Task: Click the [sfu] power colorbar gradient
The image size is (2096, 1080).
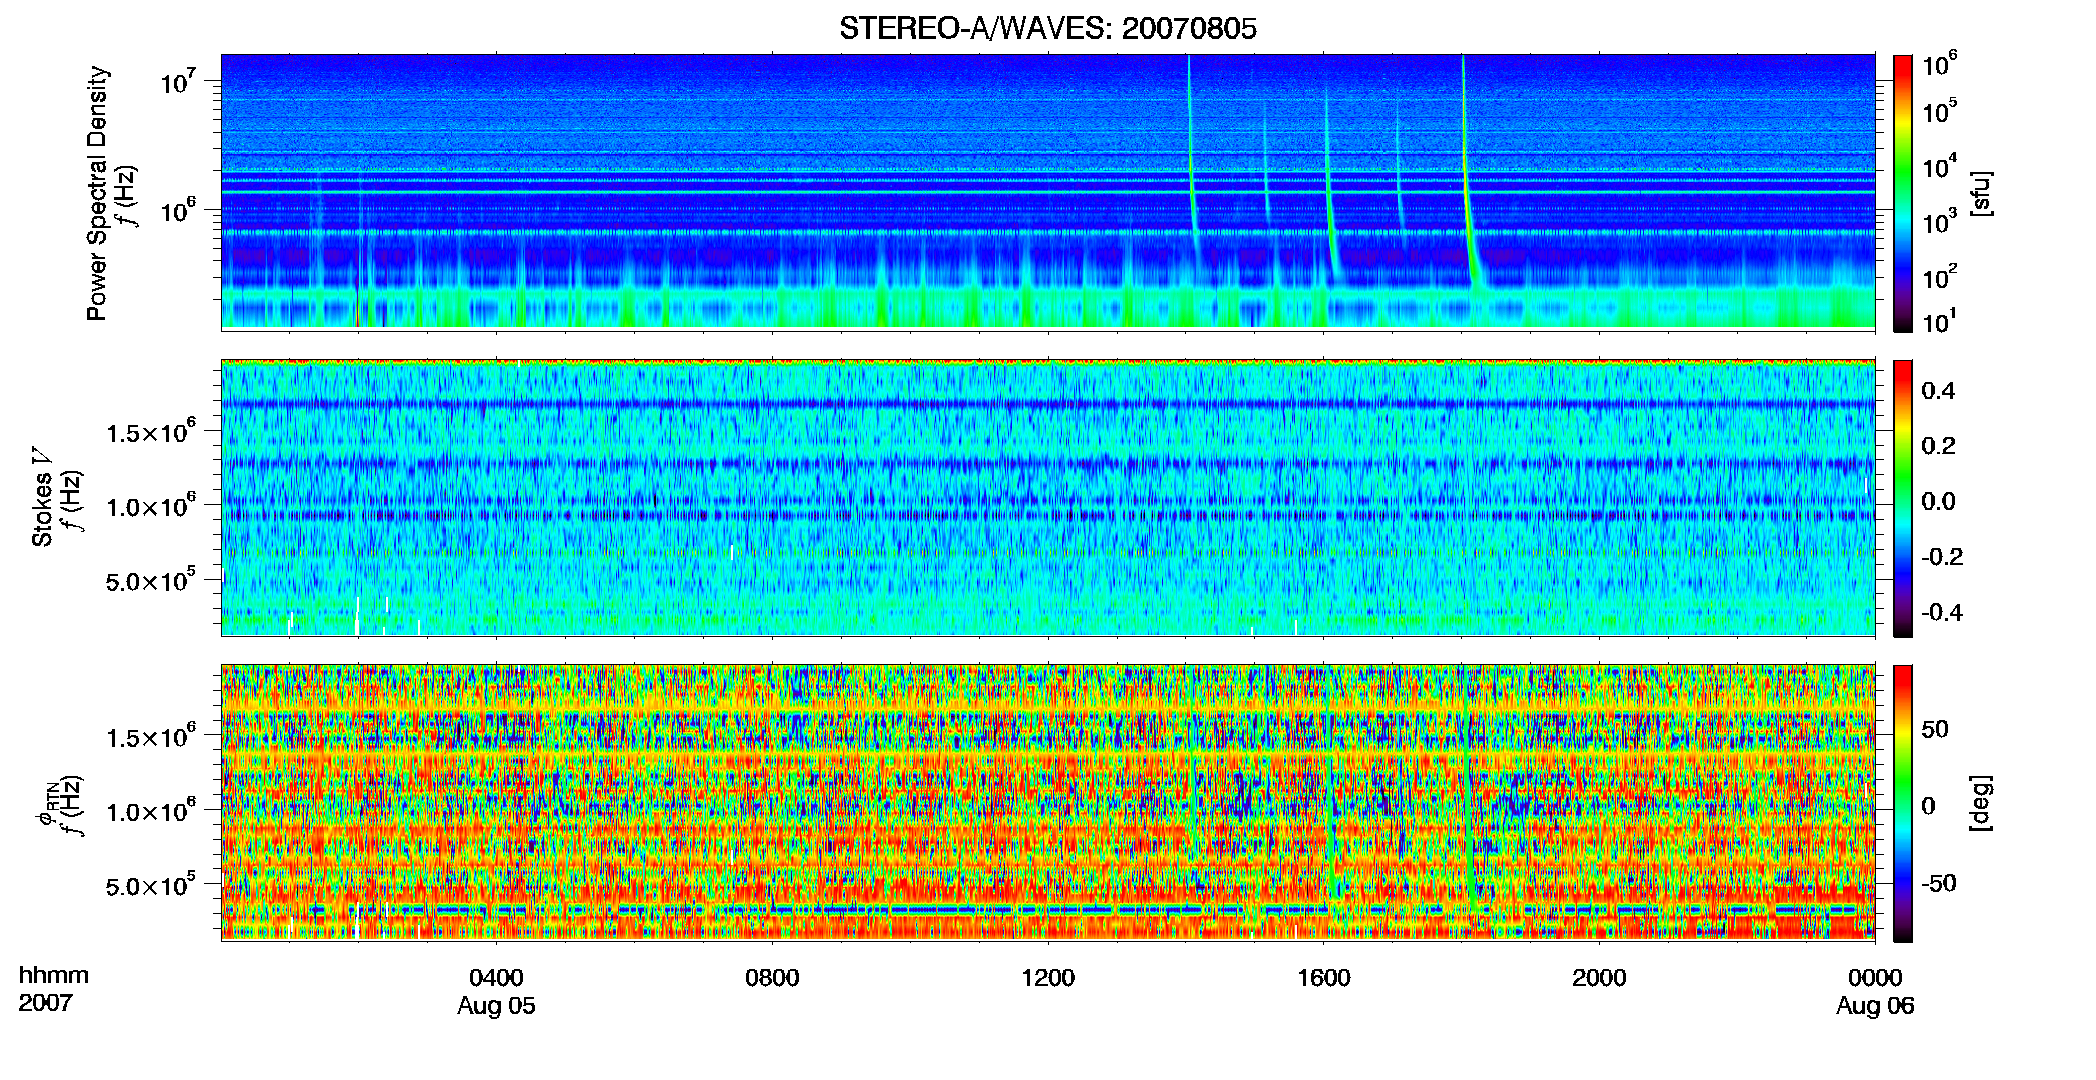Action: click(1902, 193)
